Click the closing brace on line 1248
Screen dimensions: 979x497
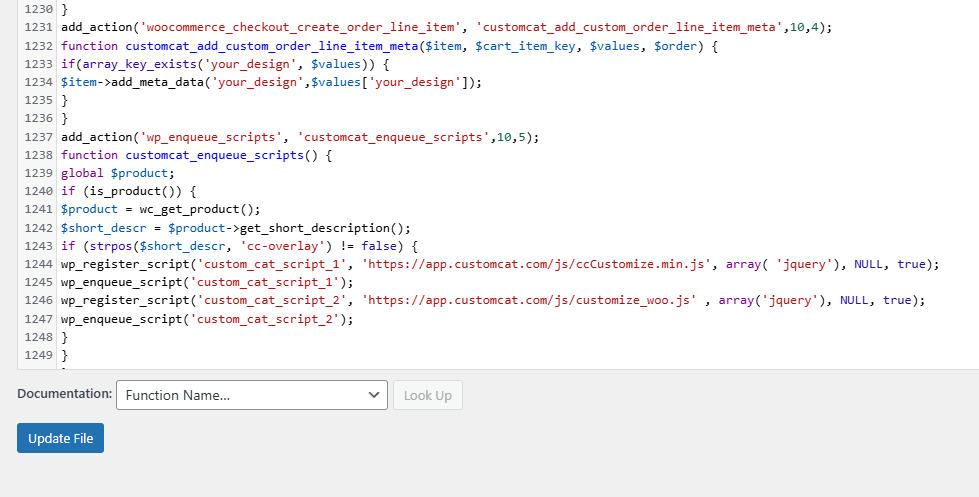point(65,337)
